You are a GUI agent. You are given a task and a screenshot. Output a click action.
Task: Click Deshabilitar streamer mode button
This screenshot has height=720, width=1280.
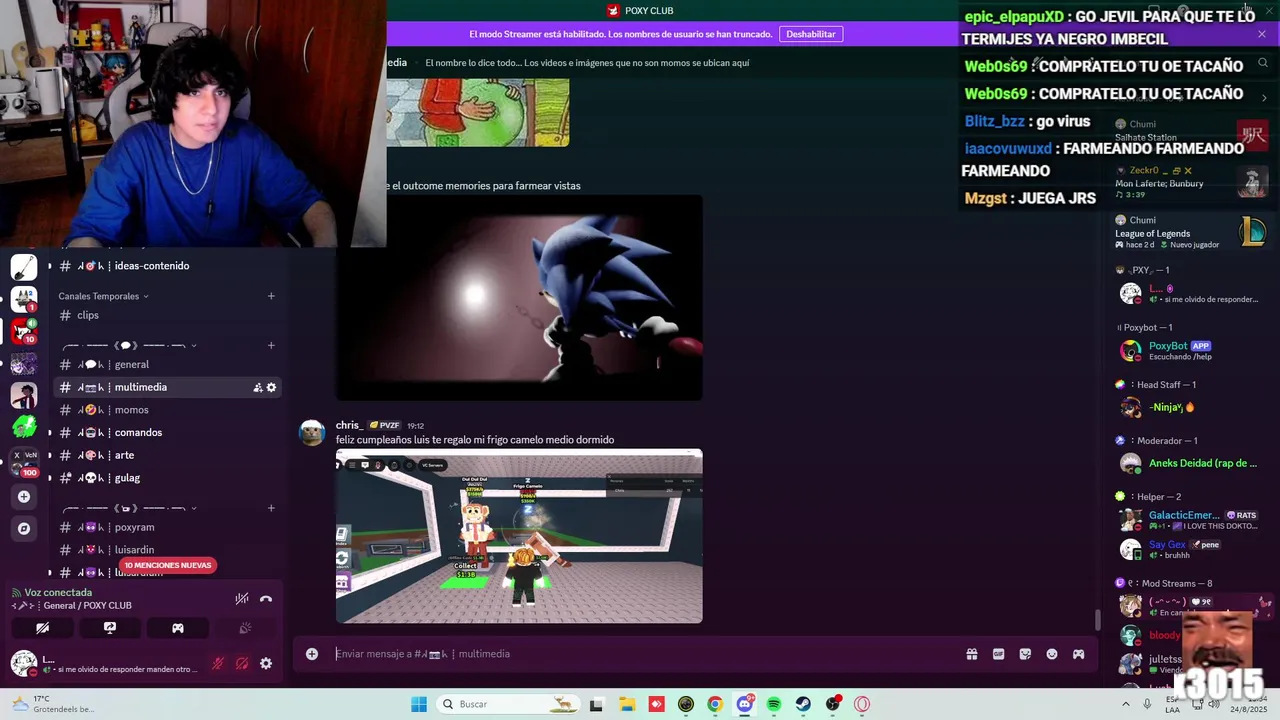(x=811, y=34)
